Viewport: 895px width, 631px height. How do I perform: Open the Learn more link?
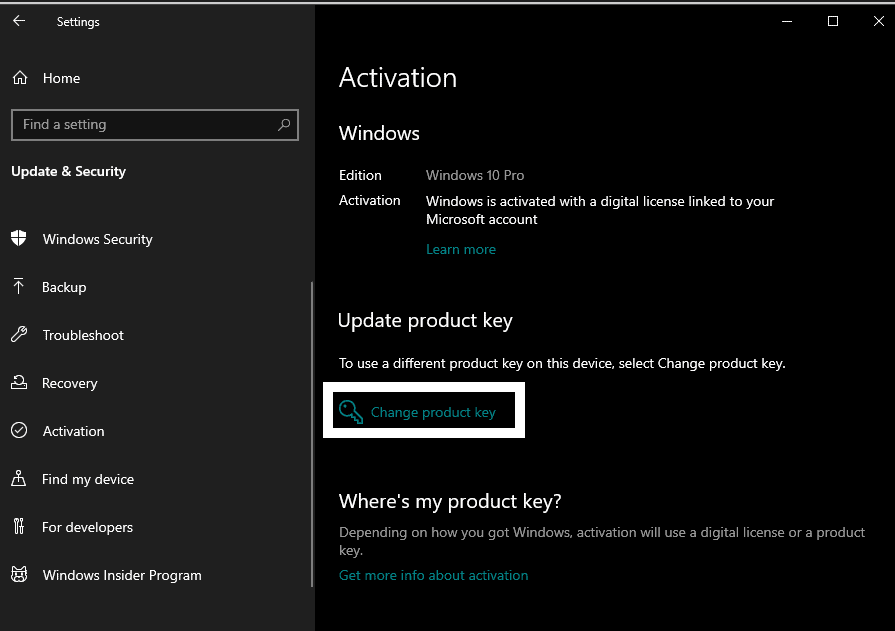coord(461,250)
